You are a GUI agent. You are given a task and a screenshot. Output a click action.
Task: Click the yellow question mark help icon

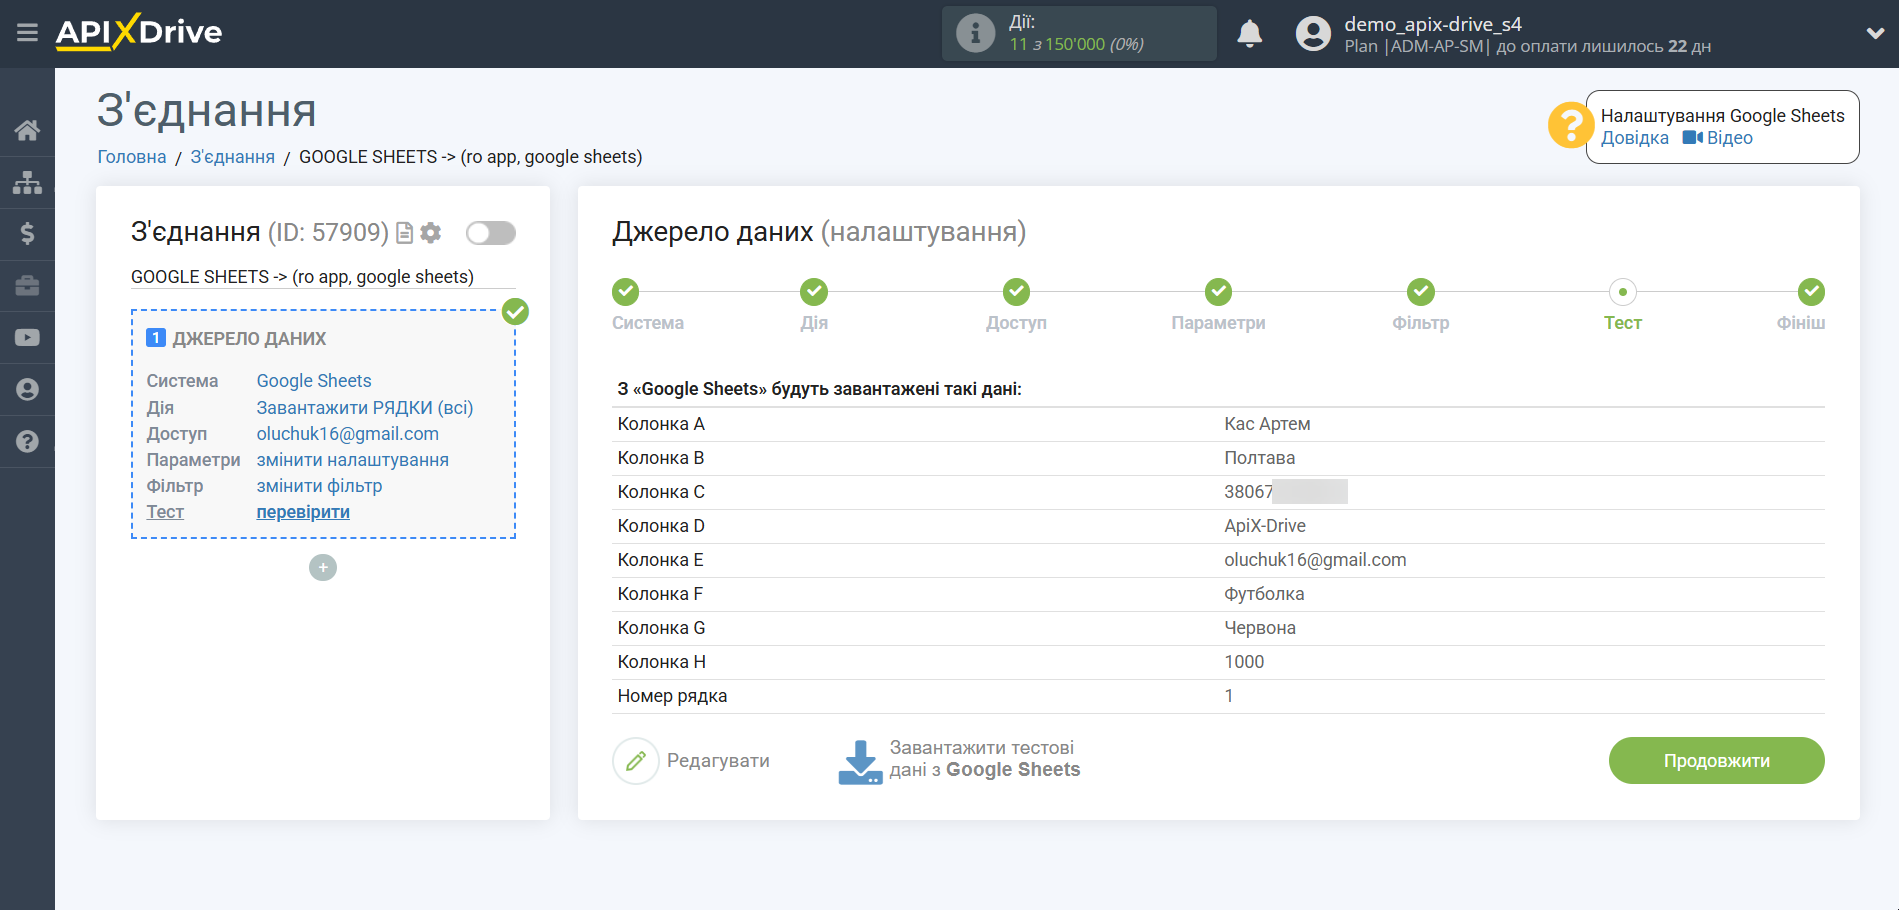pyautogui.click(x=1569, y=126)
